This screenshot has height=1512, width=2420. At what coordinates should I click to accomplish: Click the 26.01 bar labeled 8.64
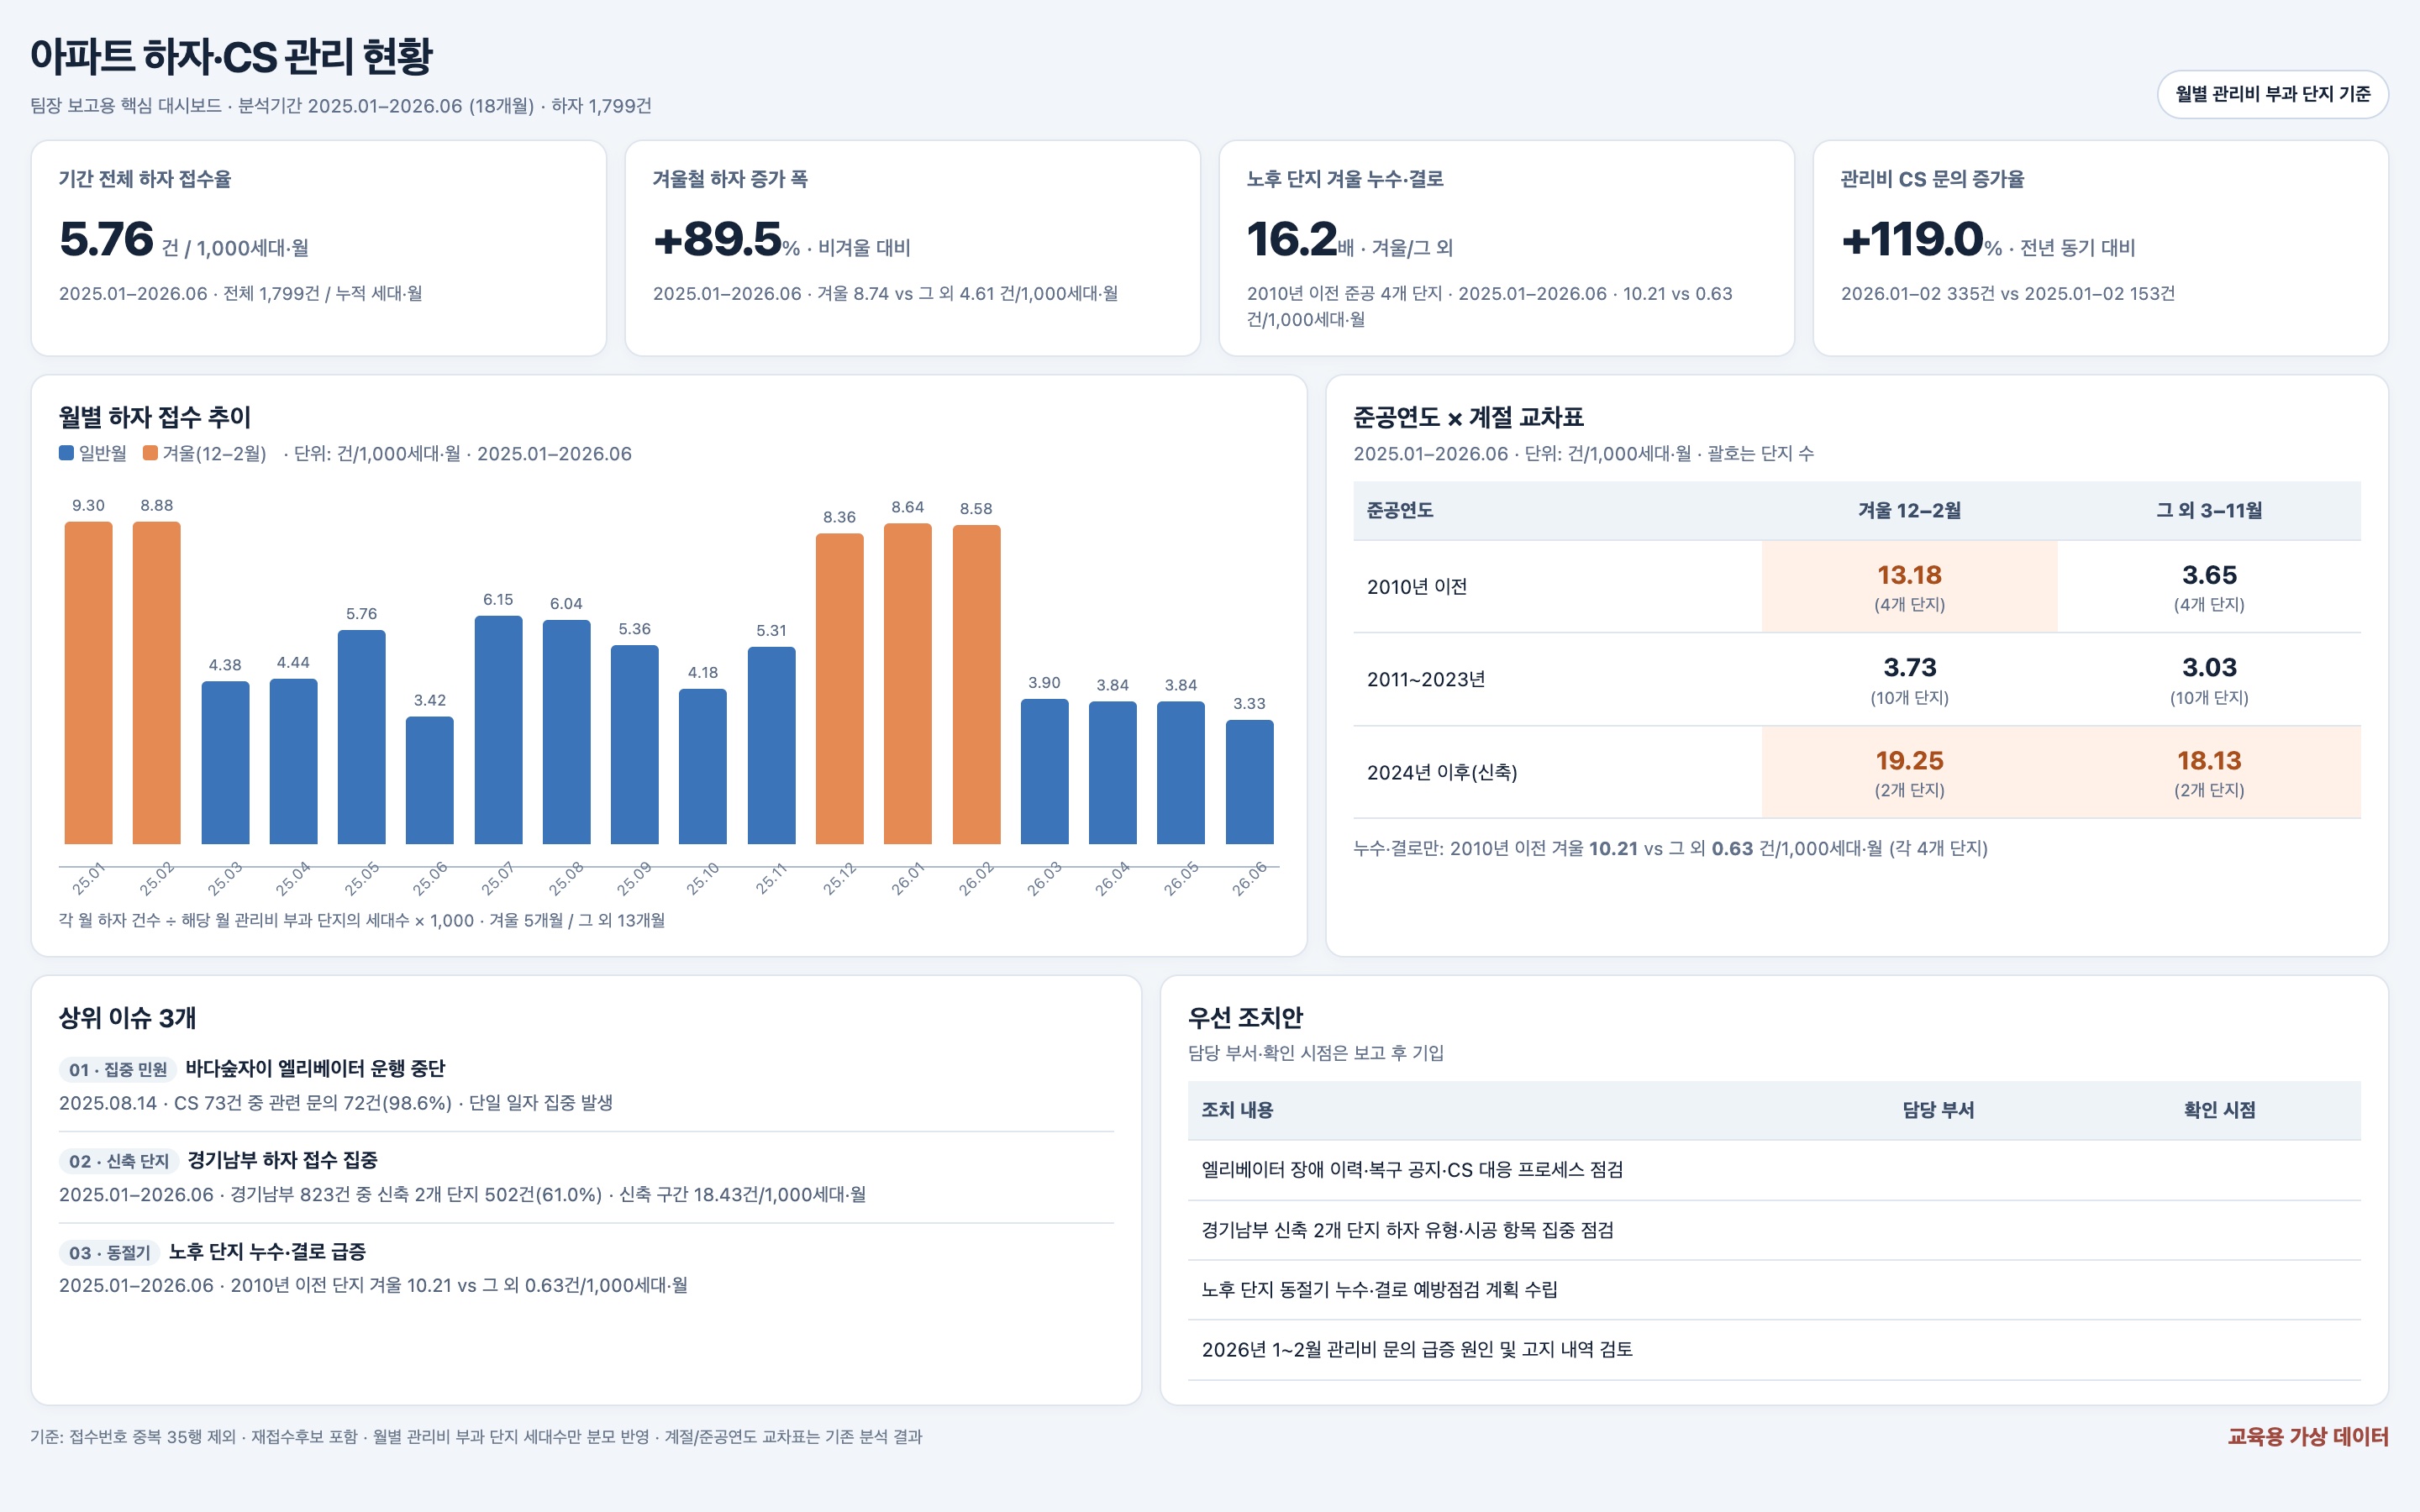908,684
